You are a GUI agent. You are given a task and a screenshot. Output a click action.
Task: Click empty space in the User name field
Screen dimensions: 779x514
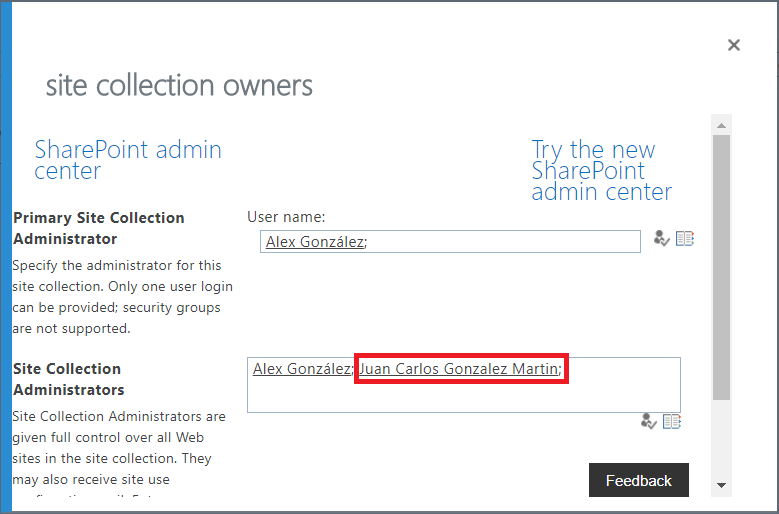500,242
